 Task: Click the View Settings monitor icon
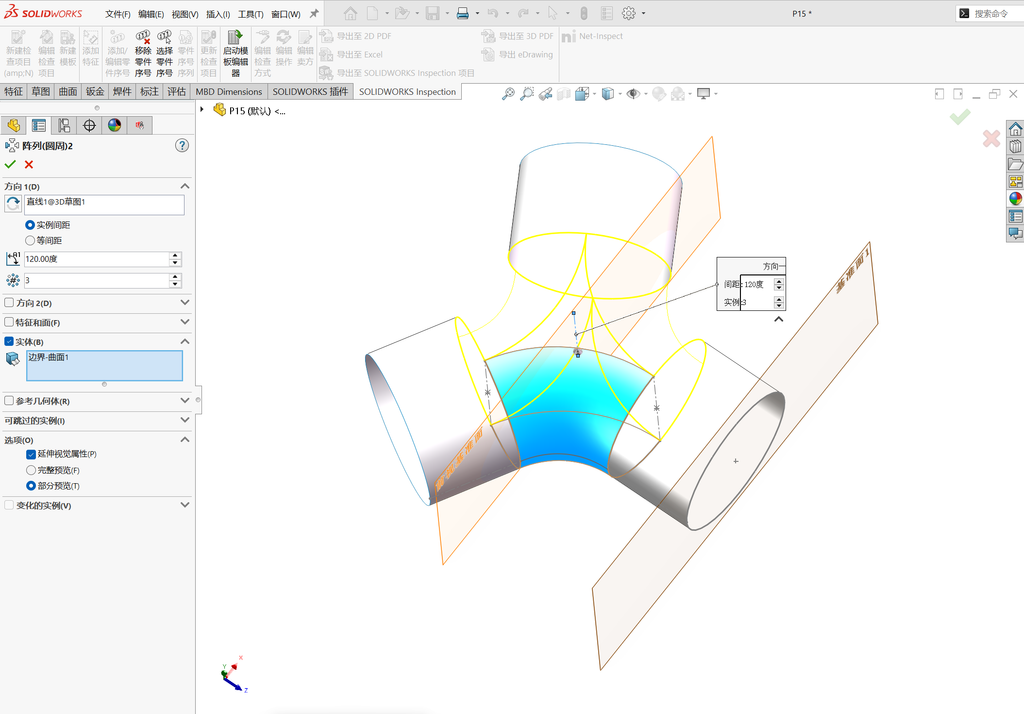coord(703,94)
